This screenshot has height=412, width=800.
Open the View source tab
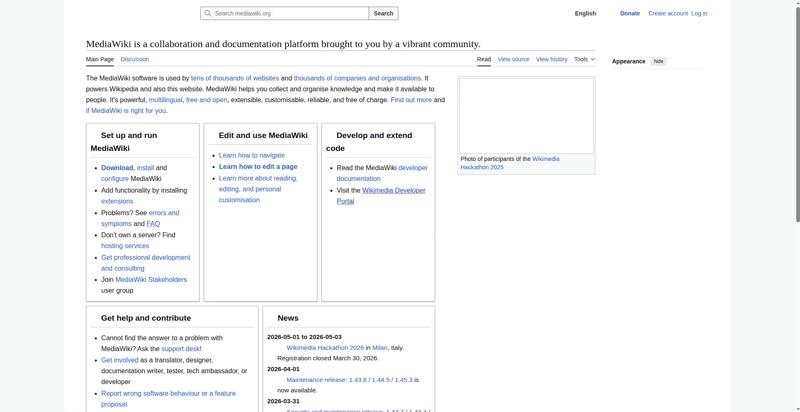(x=513, y=59)
